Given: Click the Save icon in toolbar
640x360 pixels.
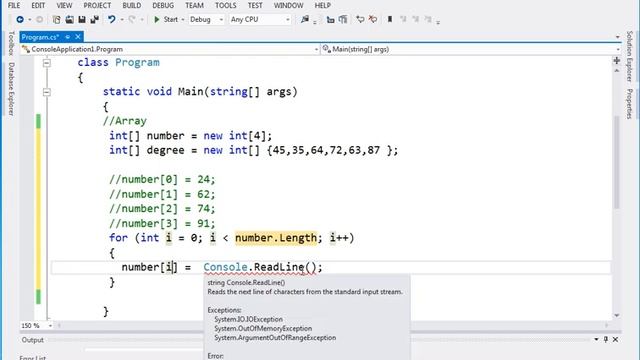Looking at the screenshot, I should (82, 19).
